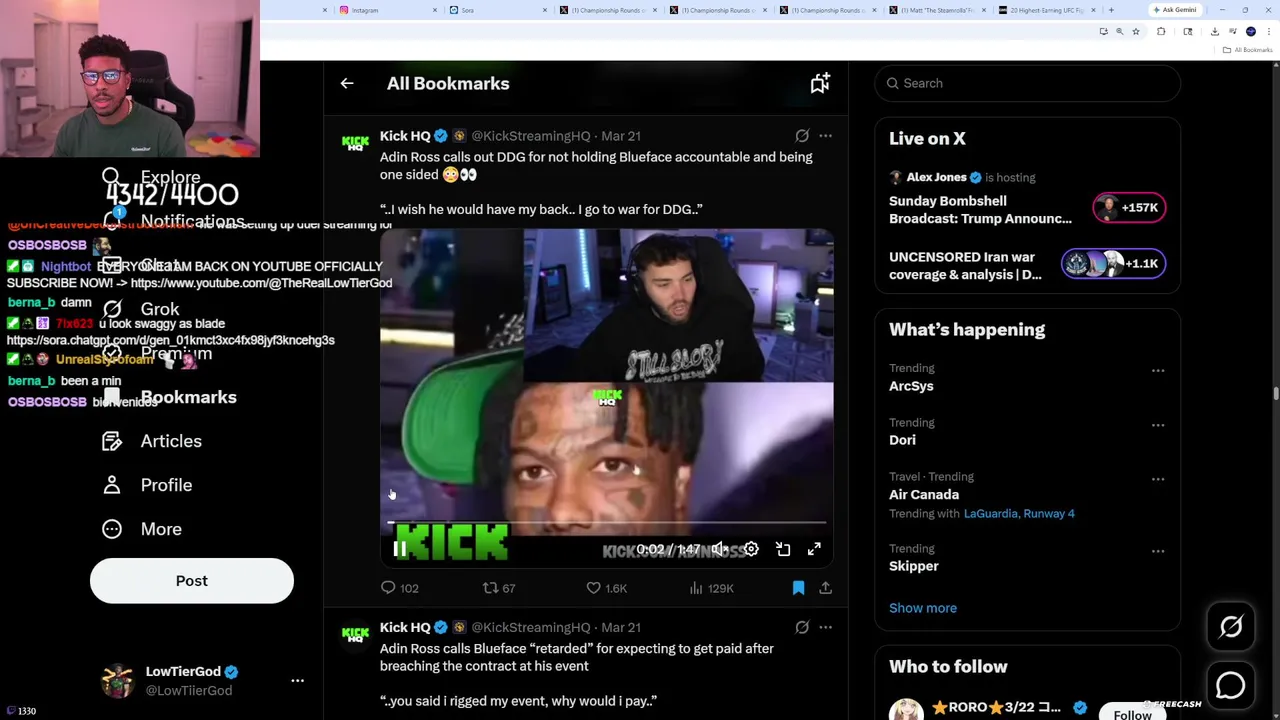This screenshot has width=1280, height=720.
Task: Switch to 20 Highest-Earning UFC browser tab
Action: (x=1045, y=10)
